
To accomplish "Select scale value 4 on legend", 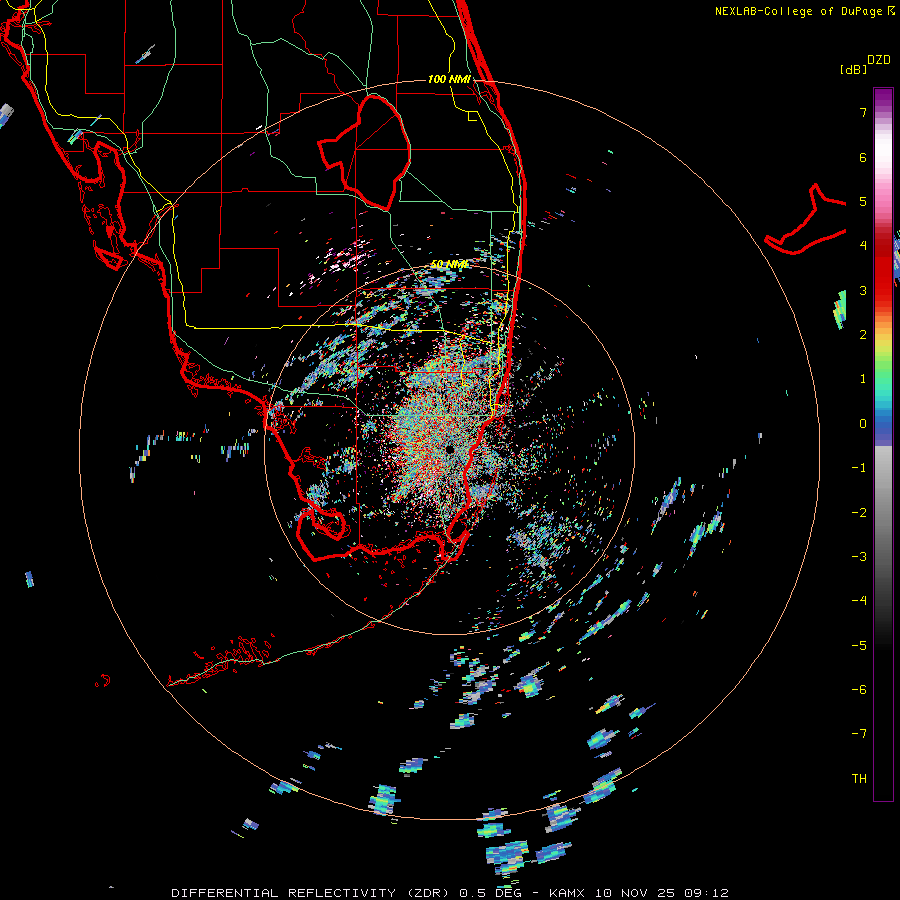I will pyautogui.click(x=863, y=246).
